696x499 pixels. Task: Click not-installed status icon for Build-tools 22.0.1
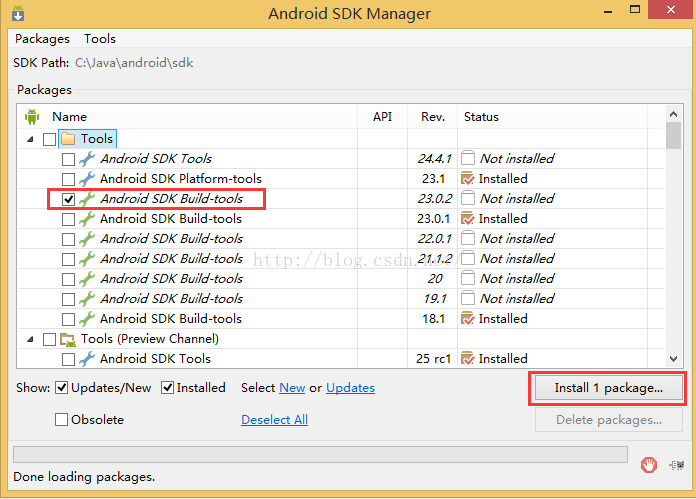(468, 238)
